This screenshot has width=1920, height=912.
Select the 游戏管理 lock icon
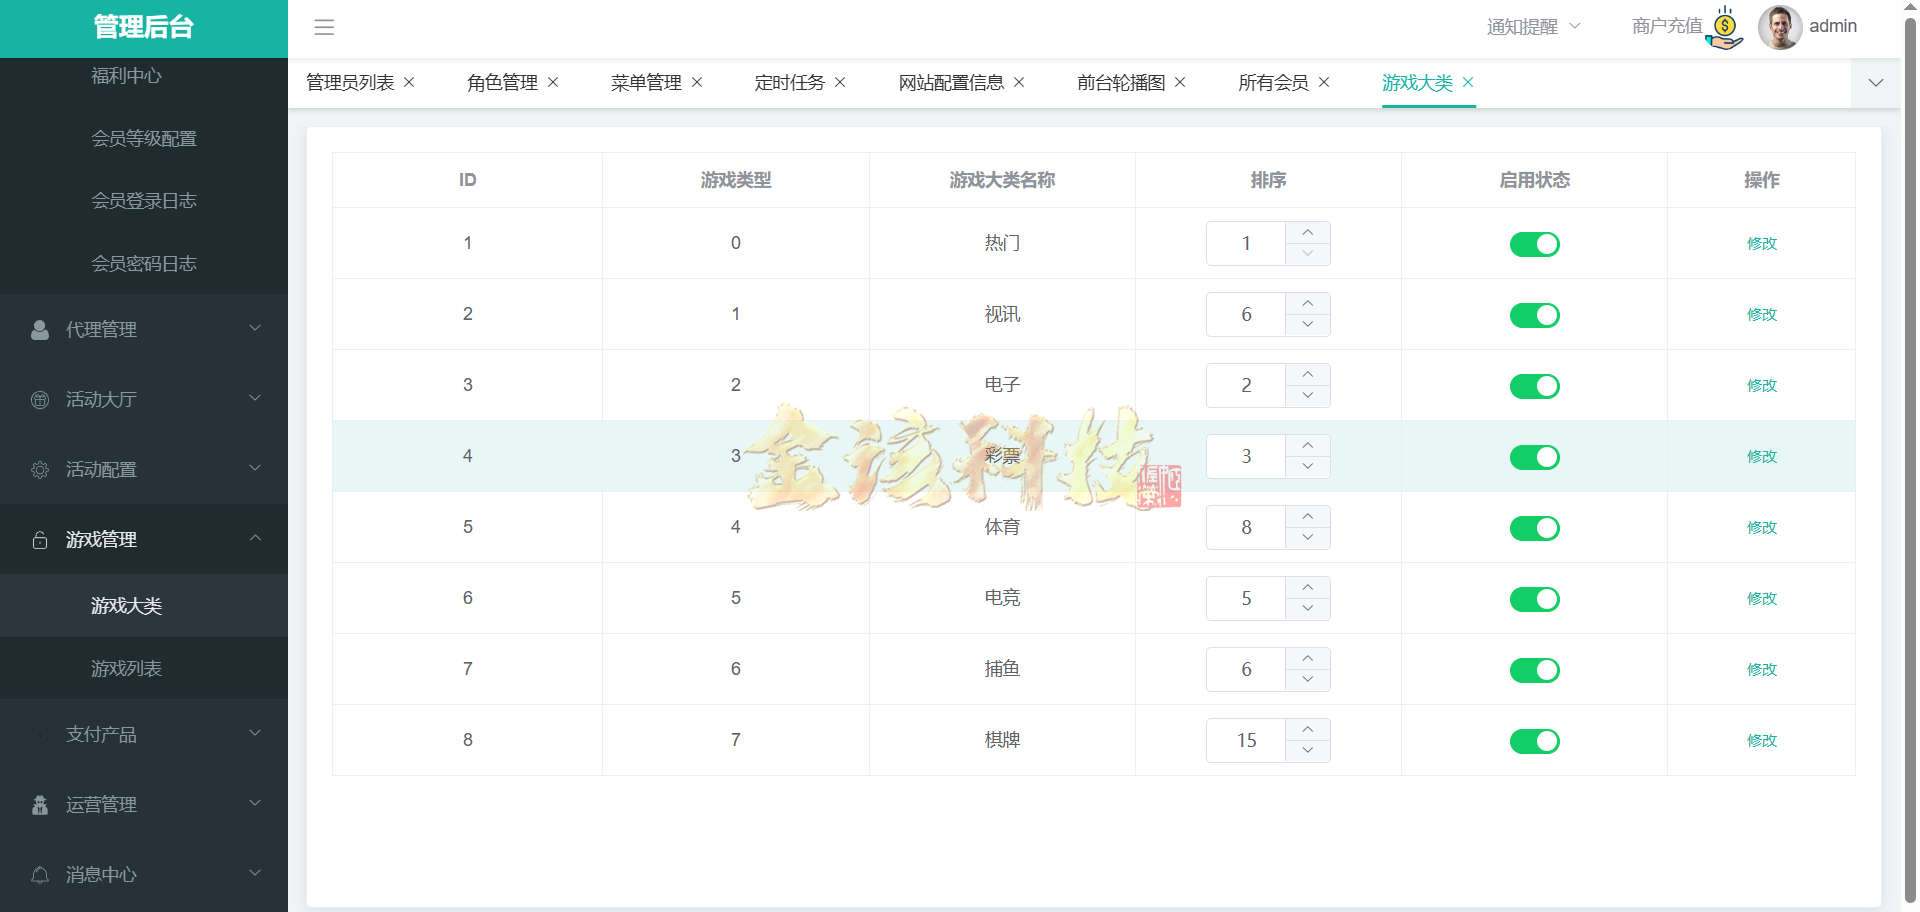(x=40, y=539)
